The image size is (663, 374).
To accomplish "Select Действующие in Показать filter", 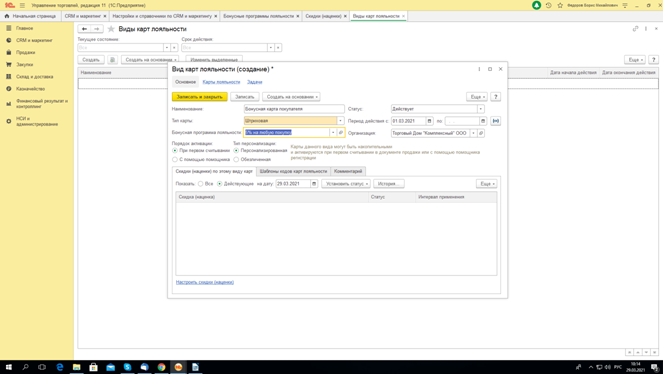I will (219, 184).
